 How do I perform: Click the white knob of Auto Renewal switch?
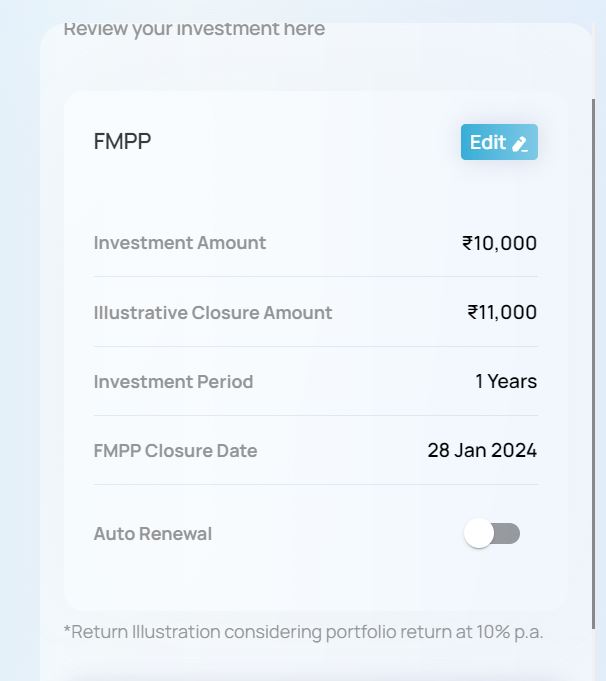click(479, 533)
